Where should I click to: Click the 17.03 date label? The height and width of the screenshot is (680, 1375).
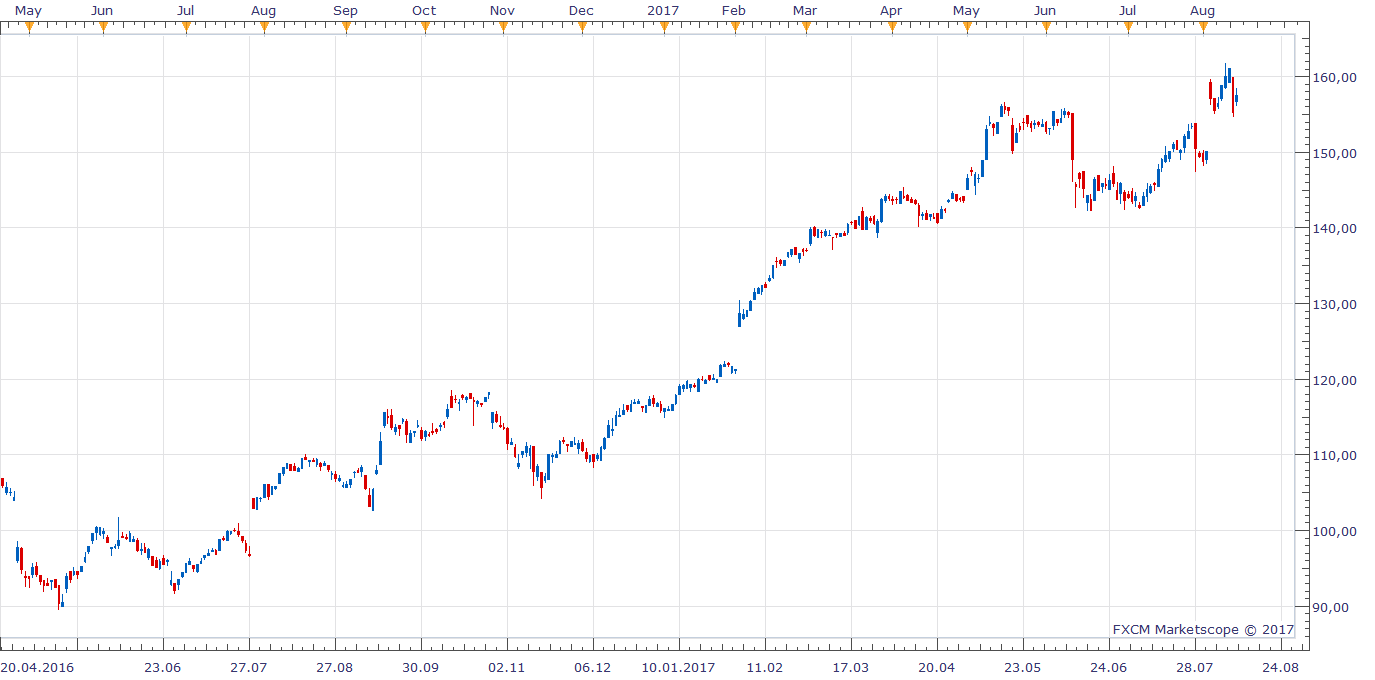pyautogui.click(x=851, y=667)
